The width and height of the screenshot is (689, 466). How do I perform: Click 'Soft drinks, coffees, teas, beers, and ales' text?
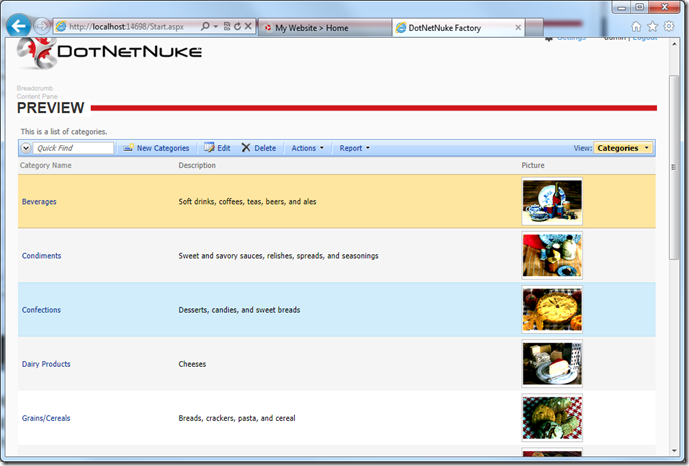click(x=247, y=202)
